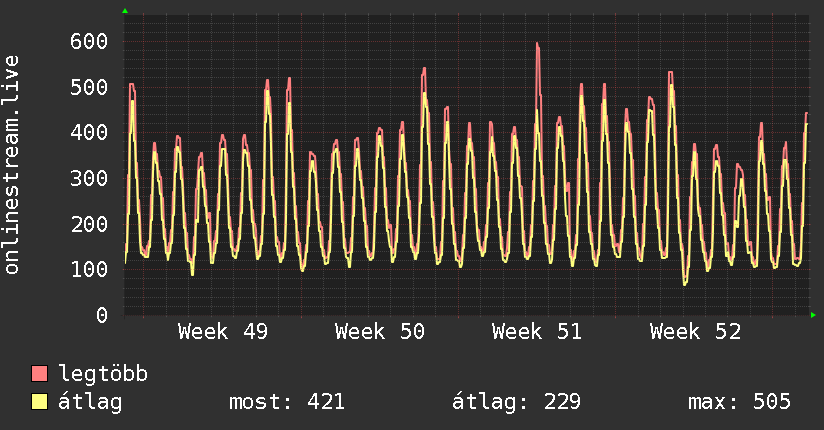Select the Week 52 axis label
Image resolution: width=824 pixels, height=430 pixels.
(695, 332)
